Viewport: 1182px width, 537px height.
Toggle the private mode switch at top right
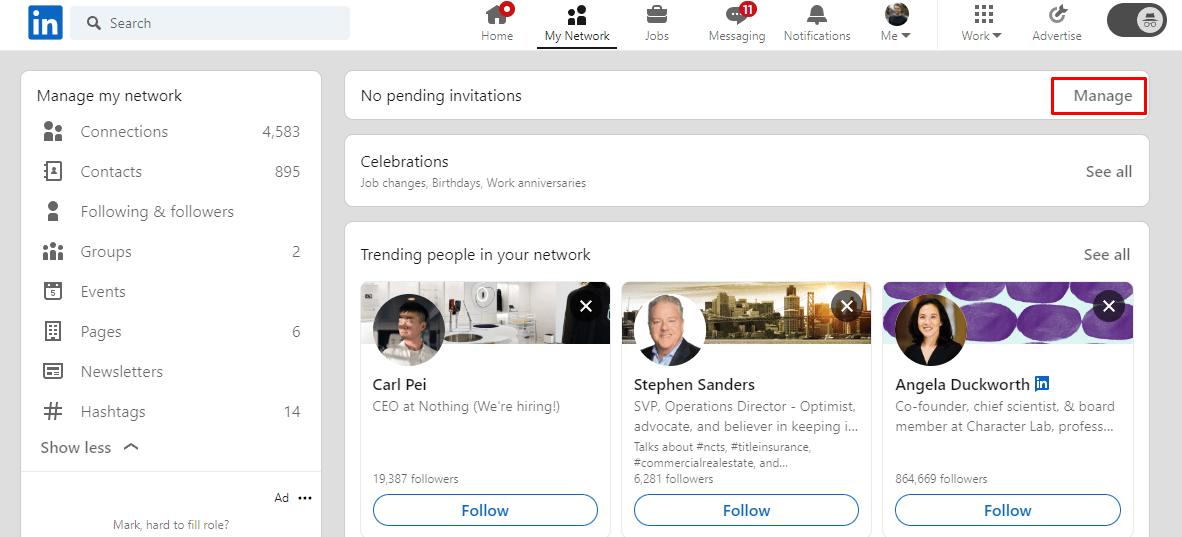click(x=1137, y=20)
